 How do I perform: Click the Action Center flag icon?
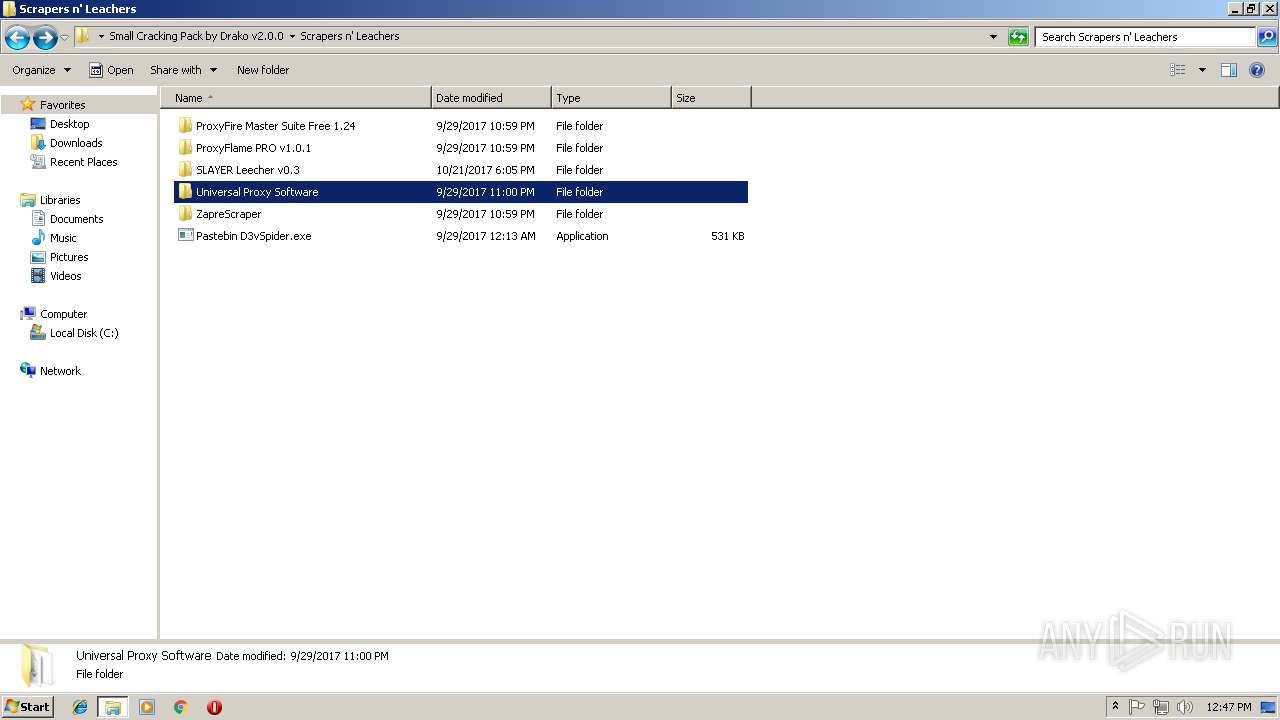[x=1137, y=707]
